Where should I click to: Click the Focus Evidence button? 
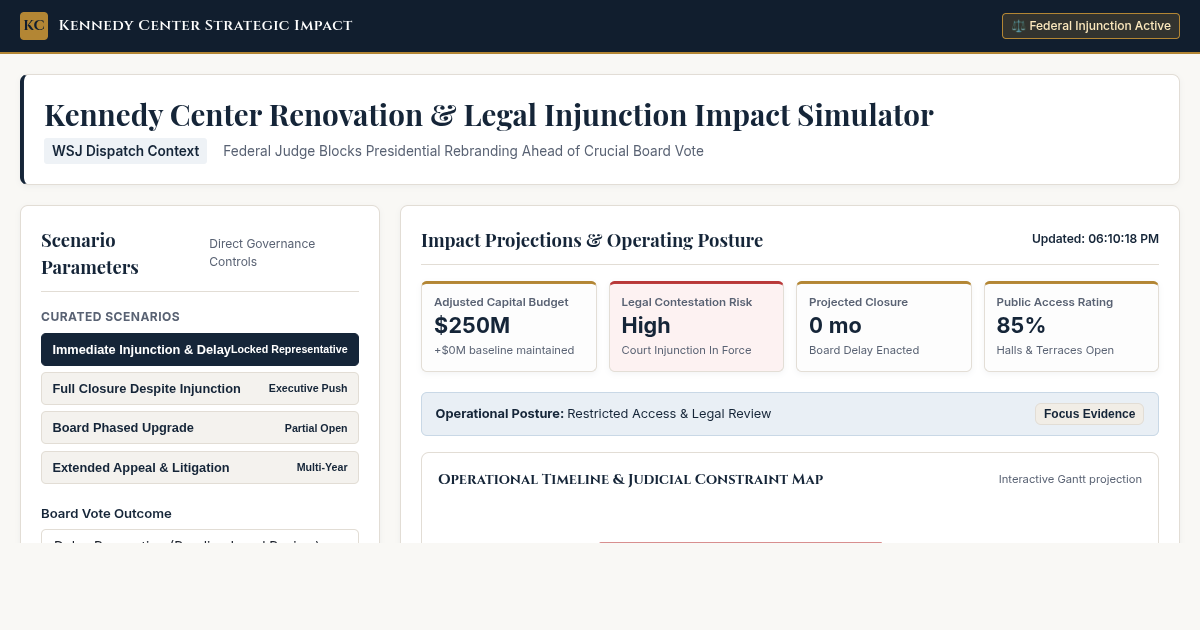(1089, 414)
